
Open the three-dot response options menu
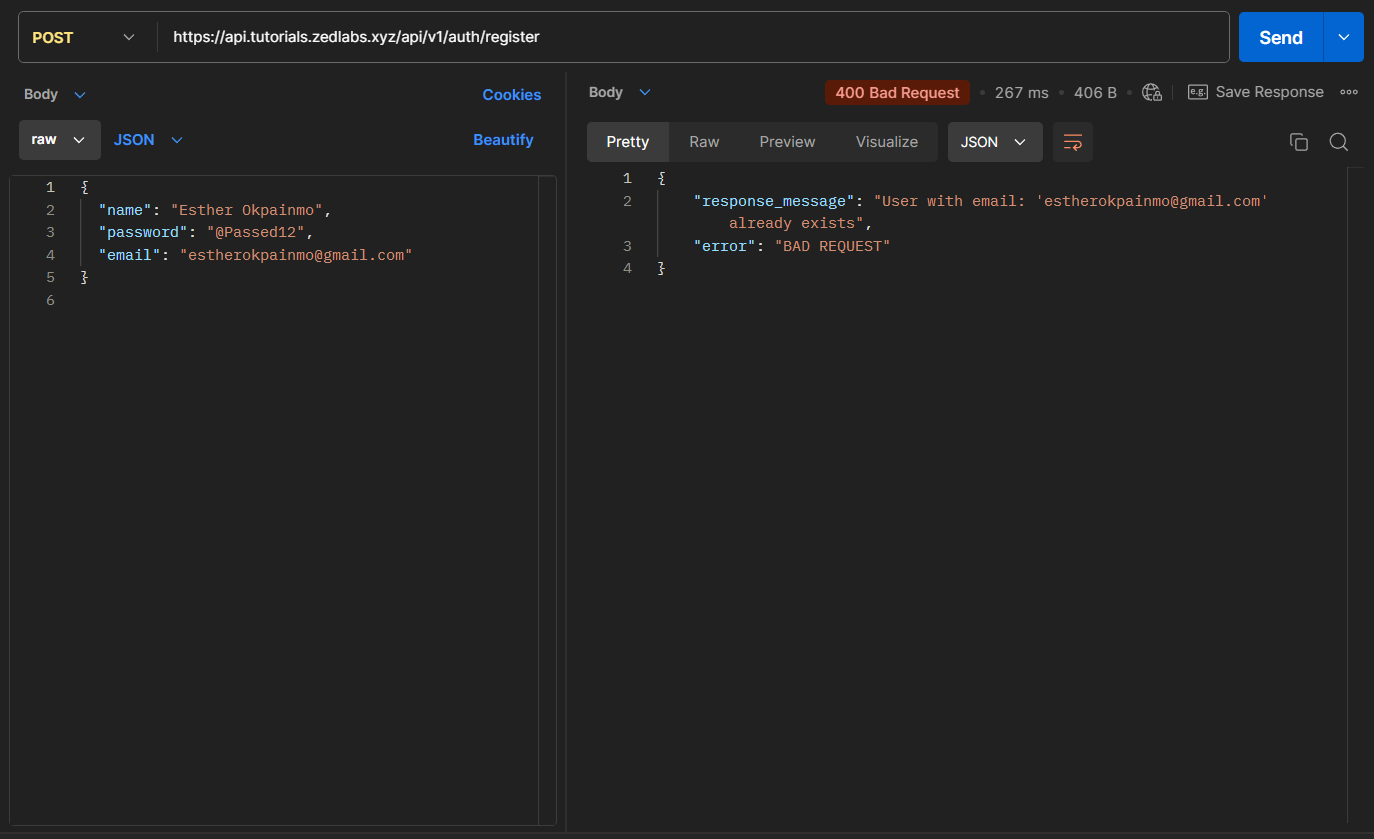click(1349, 92)
